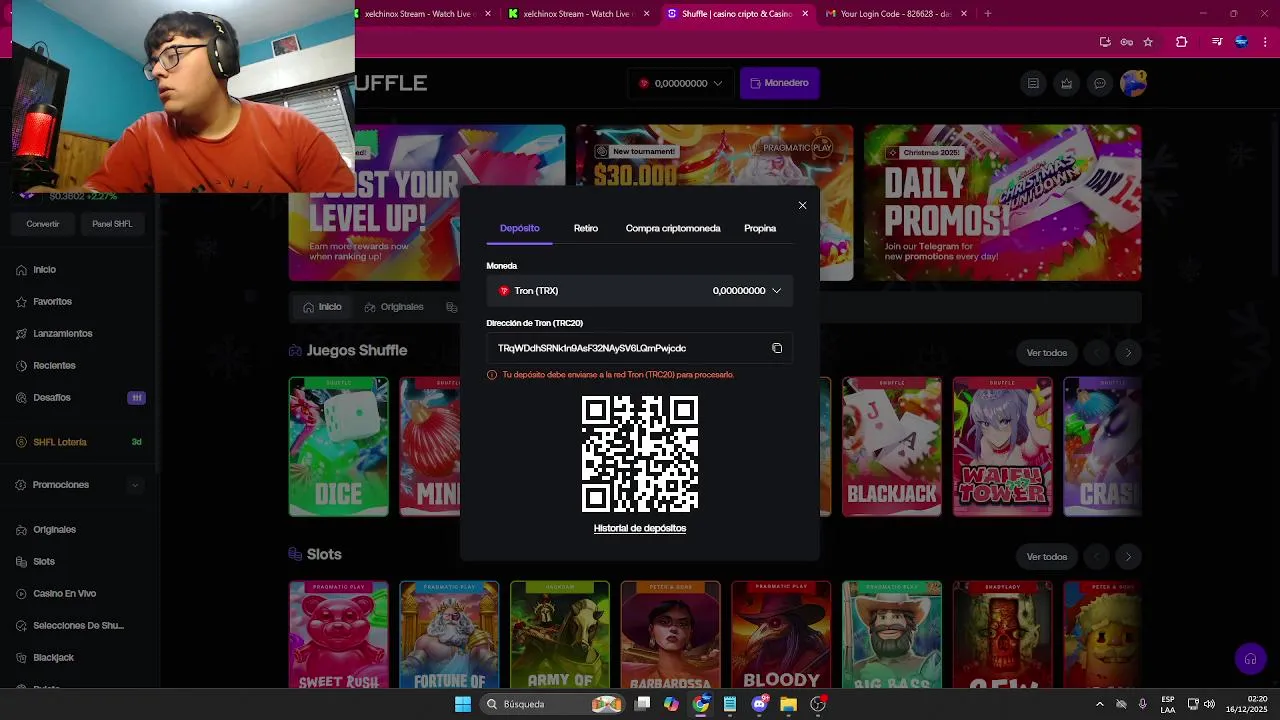This screenshot has height=720, width=1280.
Task: Open the Waifu Tower game thumbnail
Action: pyautogui.click(x=1002, y=447)
